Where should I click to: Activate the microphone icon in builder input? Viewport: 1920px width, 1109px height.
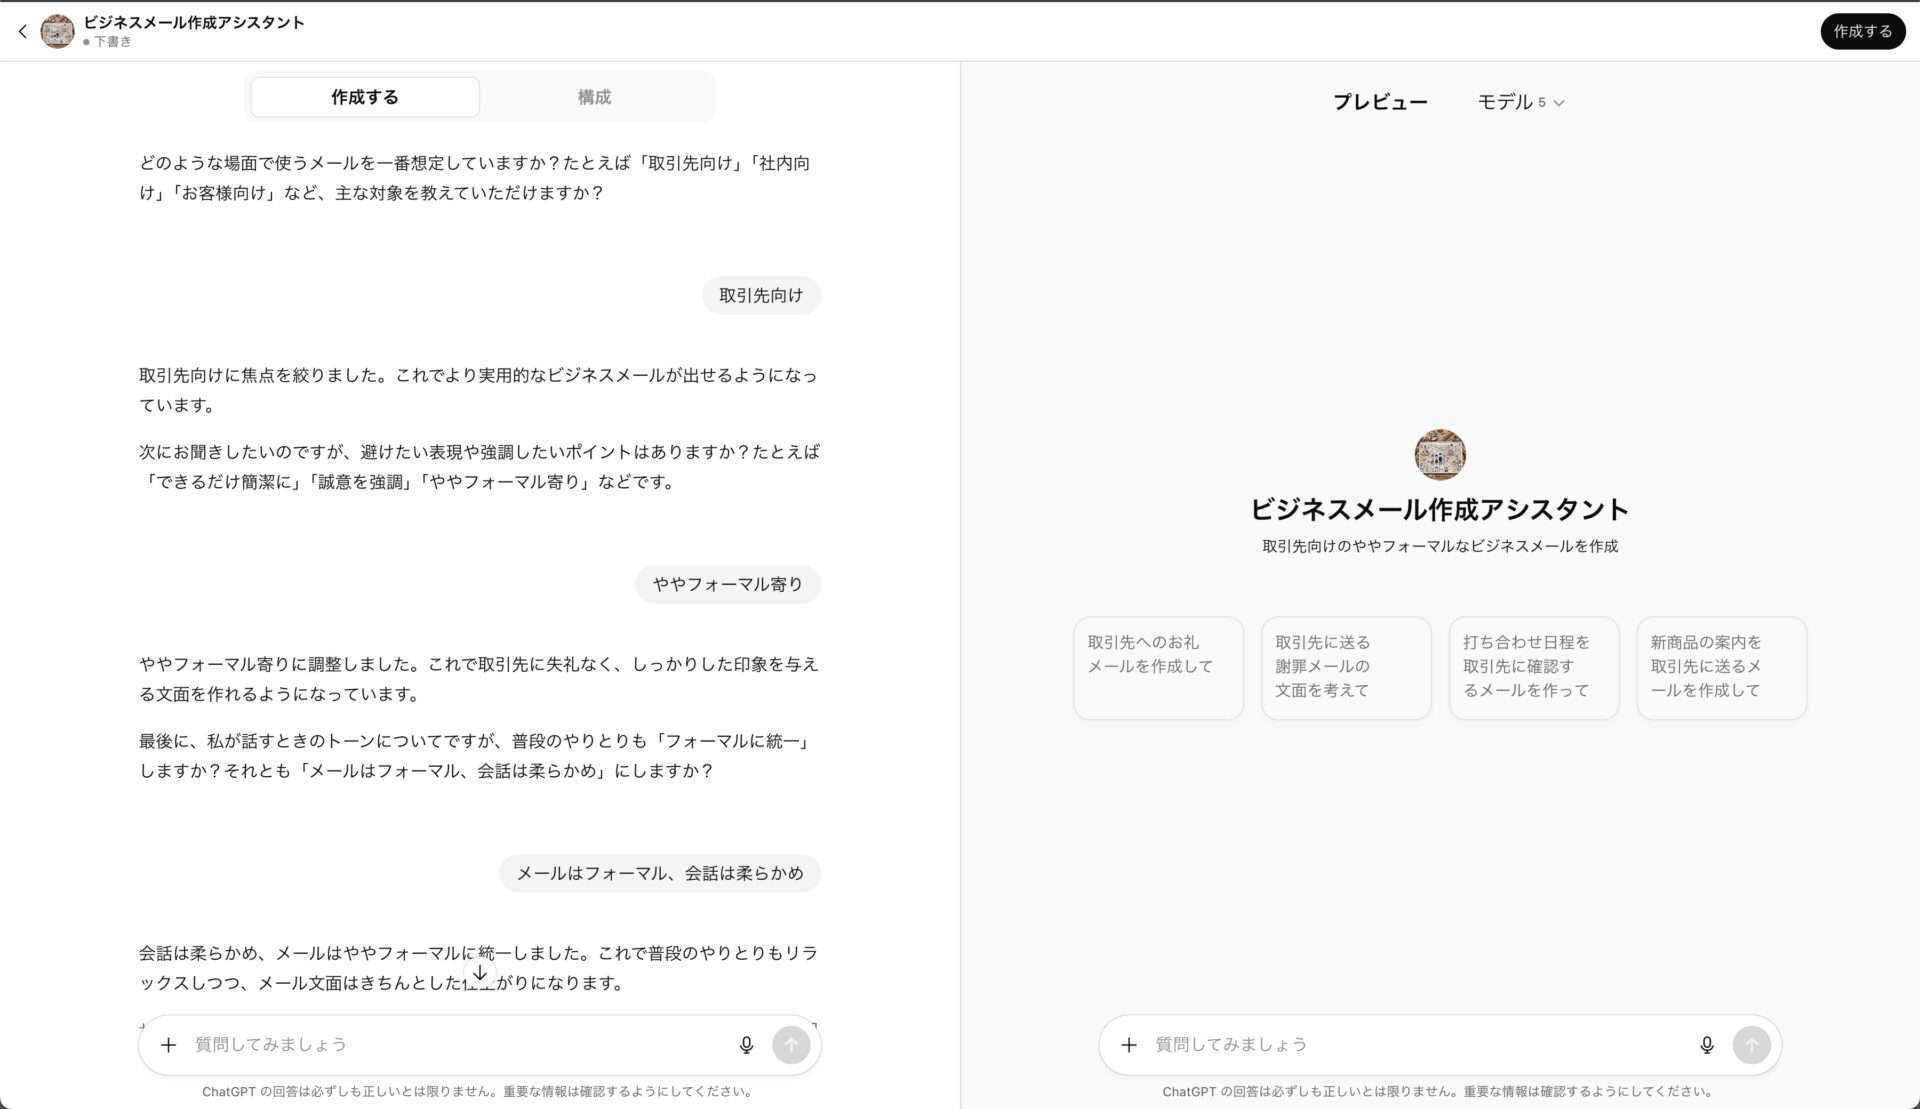tap(745, 1044)
